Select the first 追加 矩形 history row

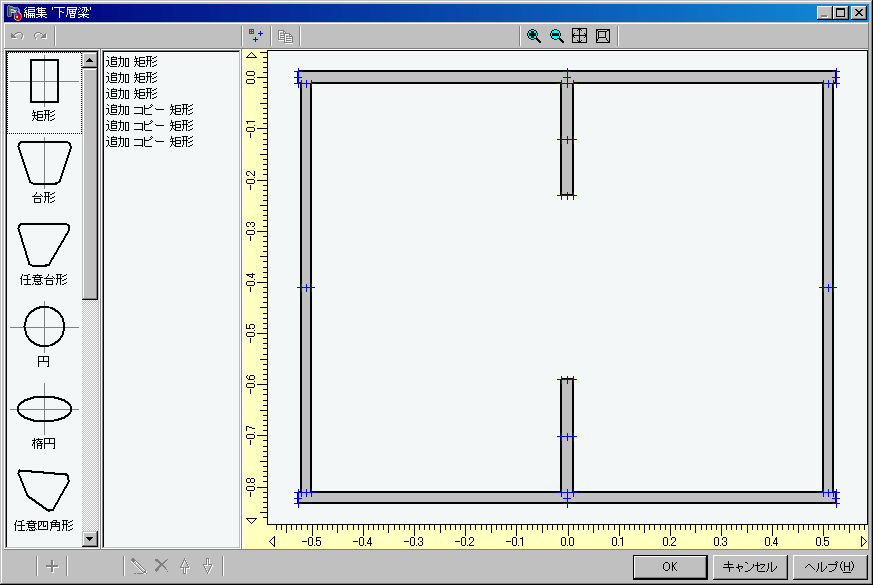[131, 61]
